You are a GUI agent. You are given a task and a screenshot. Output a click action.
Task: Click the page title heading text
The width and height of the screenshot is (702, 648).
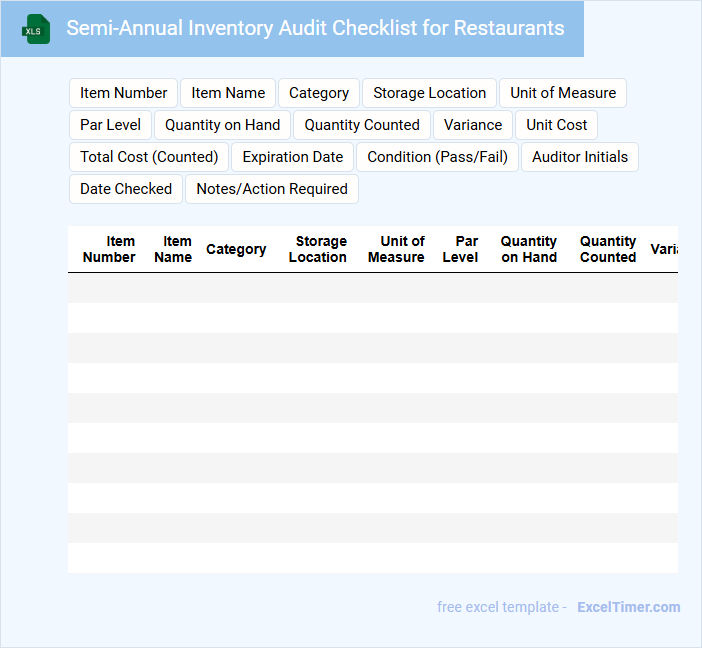[315, 28]
